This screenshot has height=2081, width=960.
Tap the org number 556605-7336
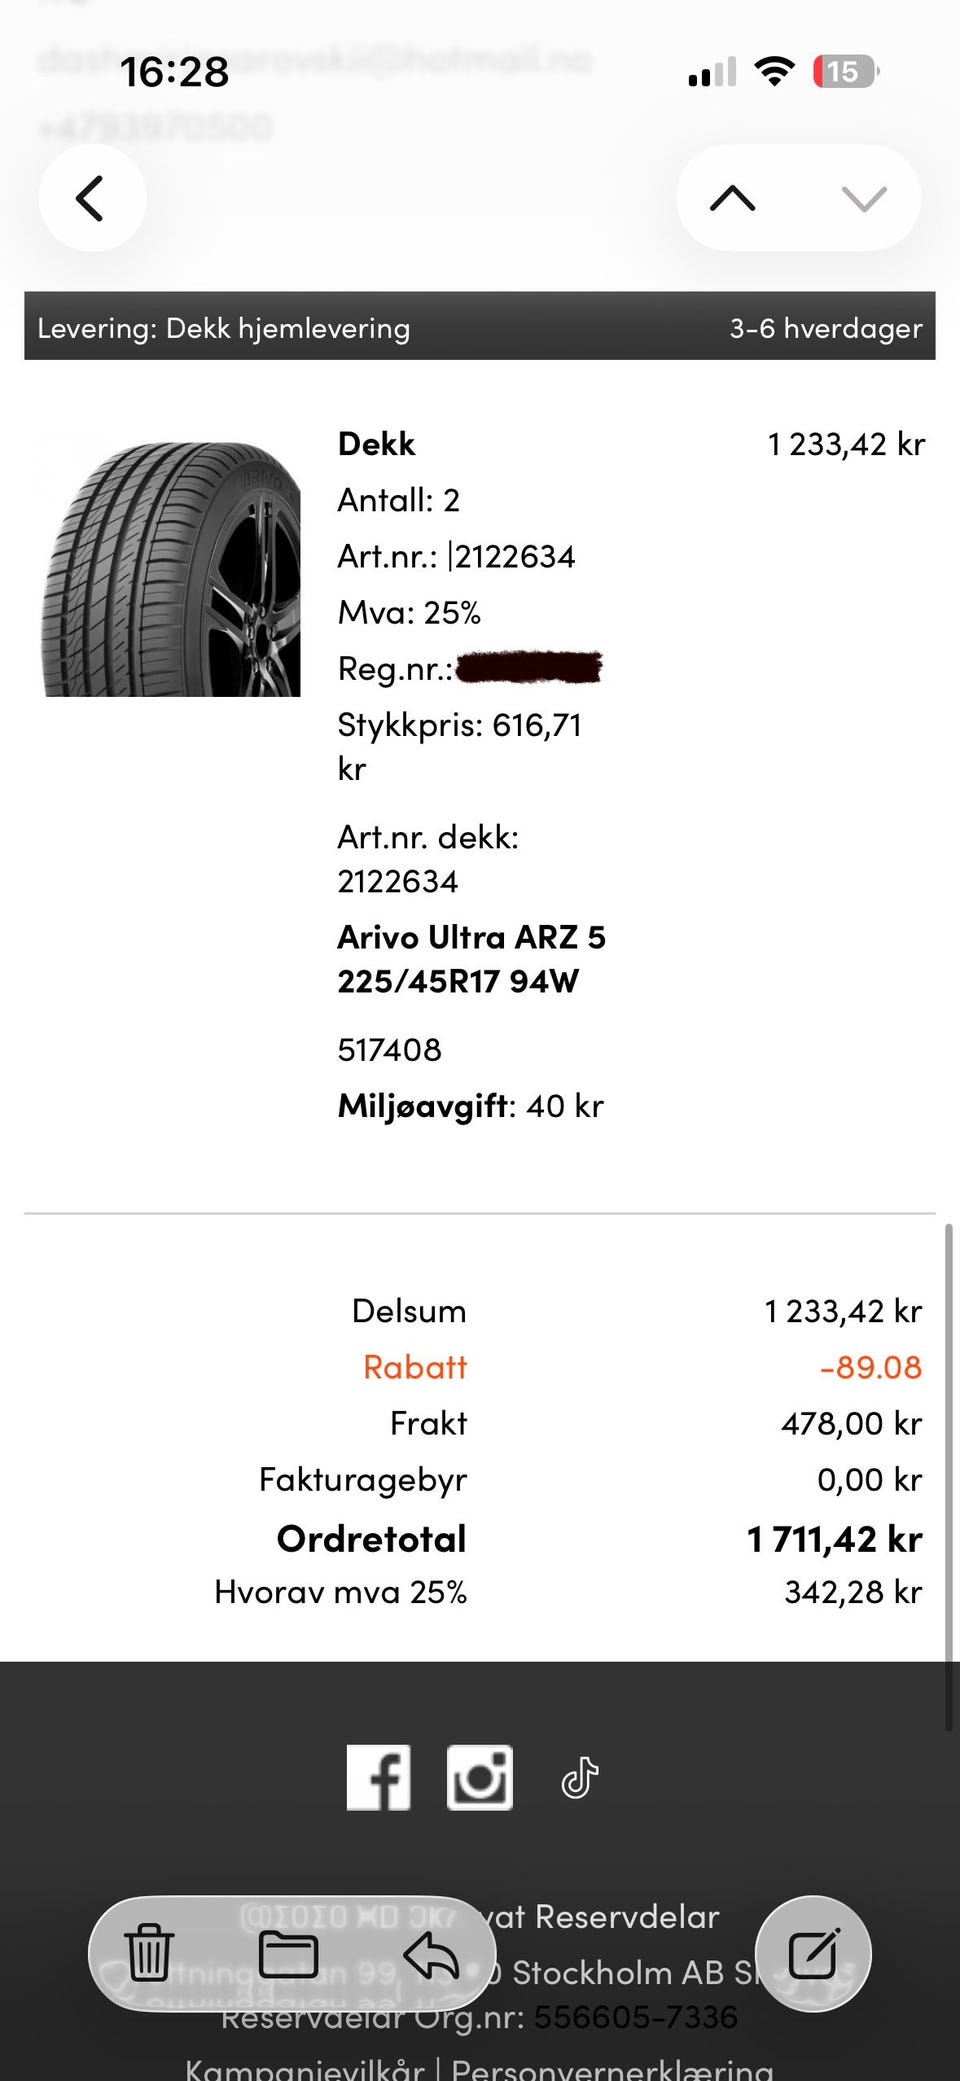tap(635, 2017)
